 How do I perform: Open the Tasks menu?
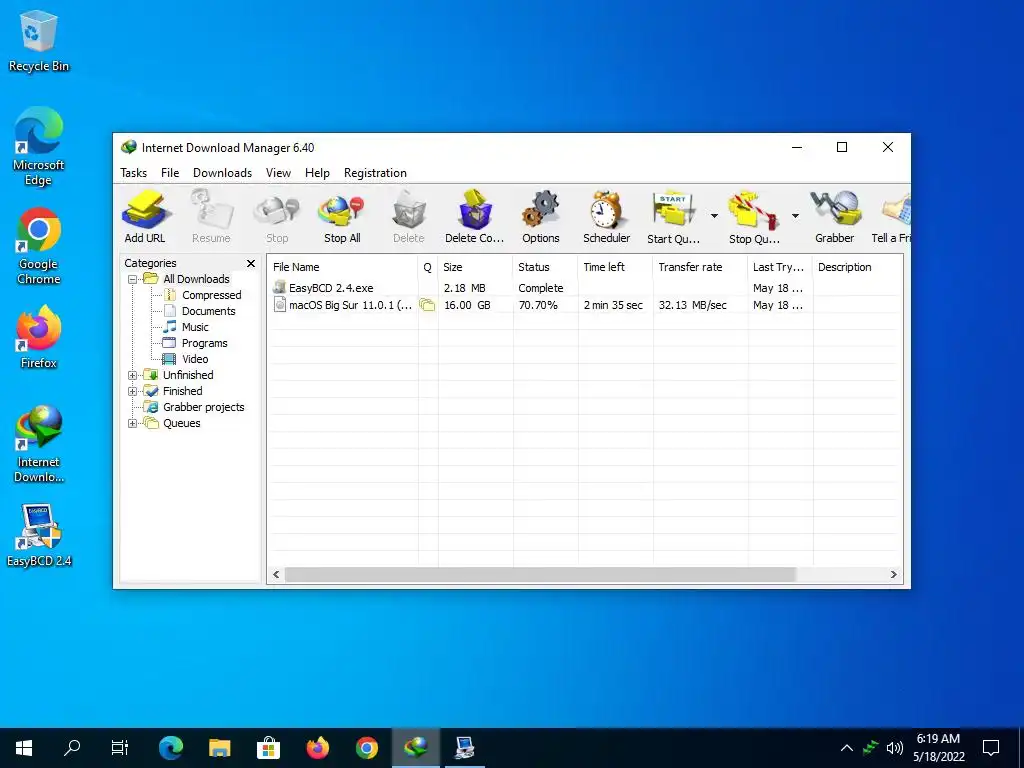(133, 173)
